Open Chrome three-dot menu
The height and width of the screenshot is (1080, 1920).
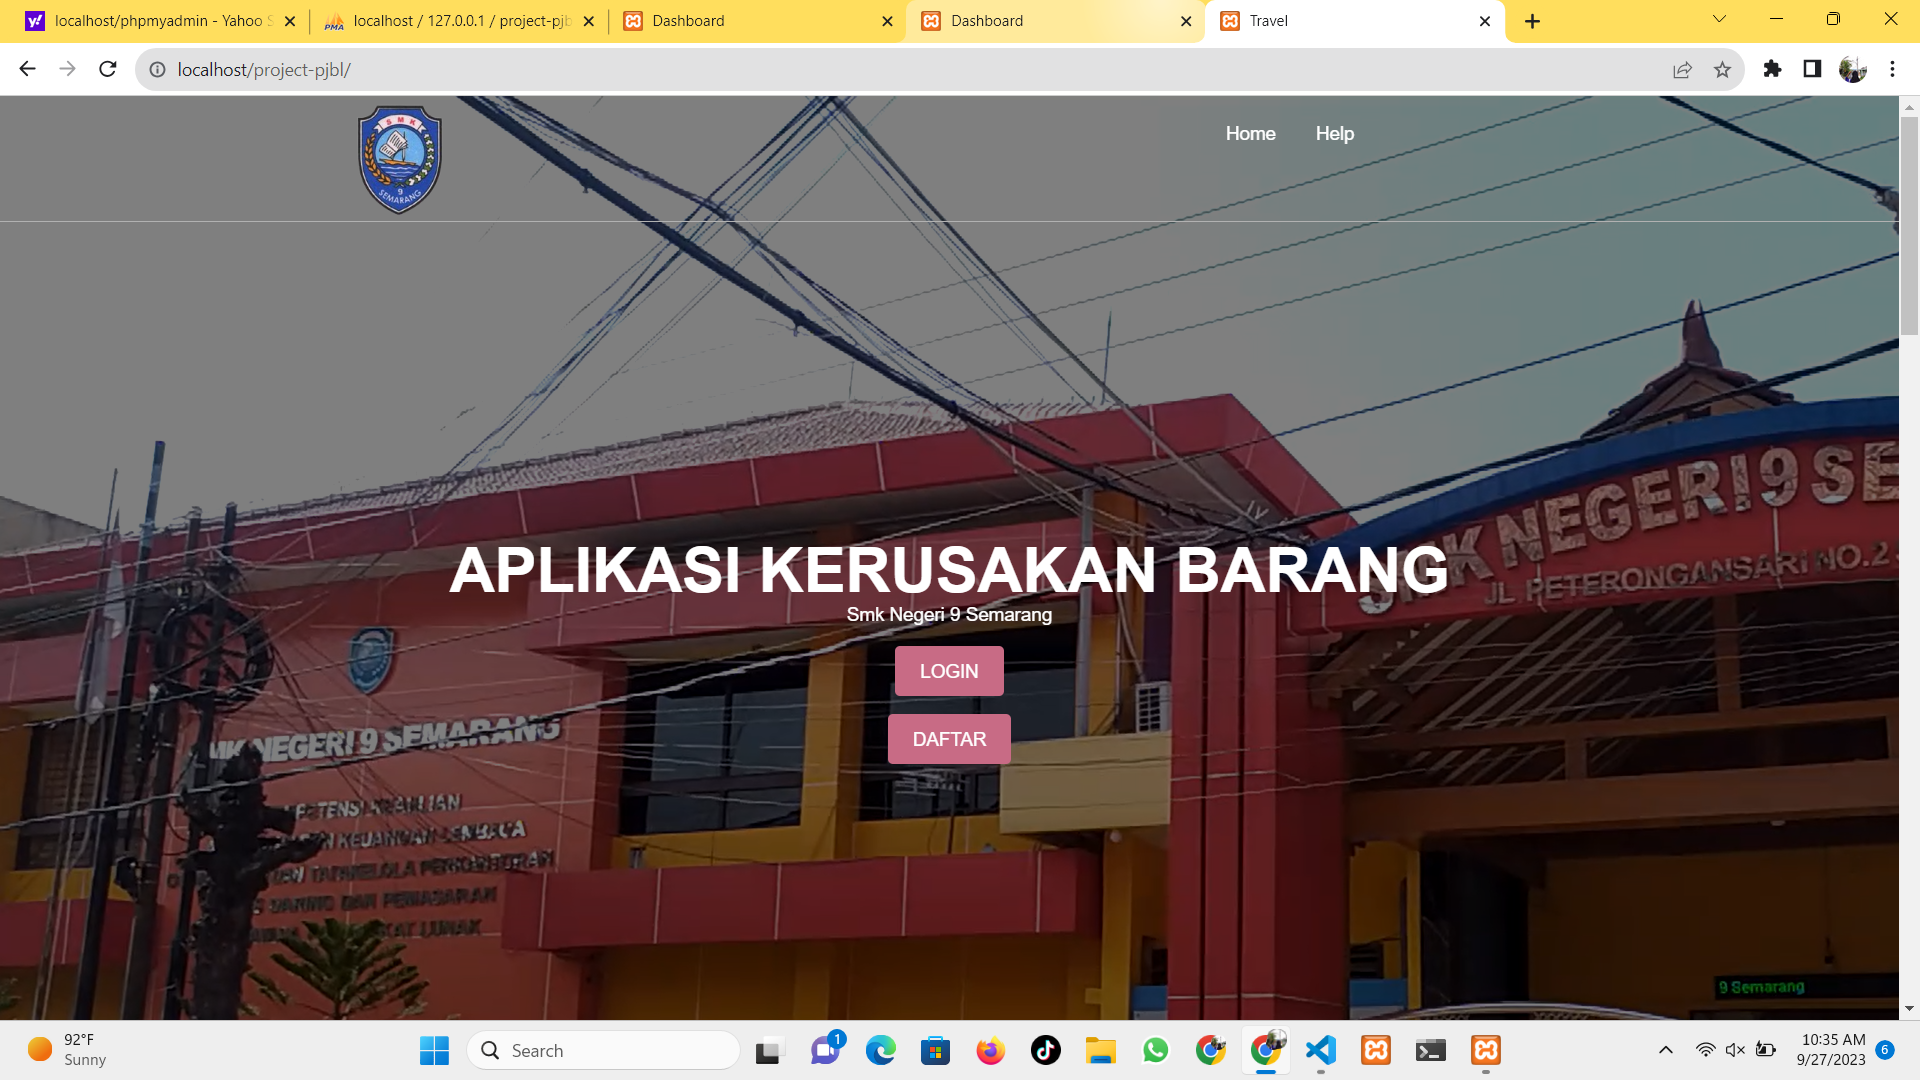1892,69
